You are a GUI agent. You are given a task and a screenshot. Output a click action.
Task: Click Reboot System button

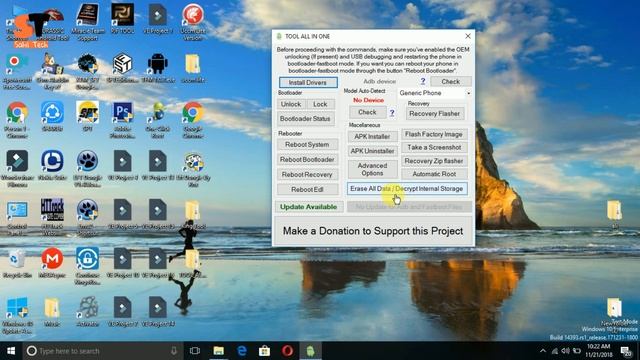coord(307,144)
